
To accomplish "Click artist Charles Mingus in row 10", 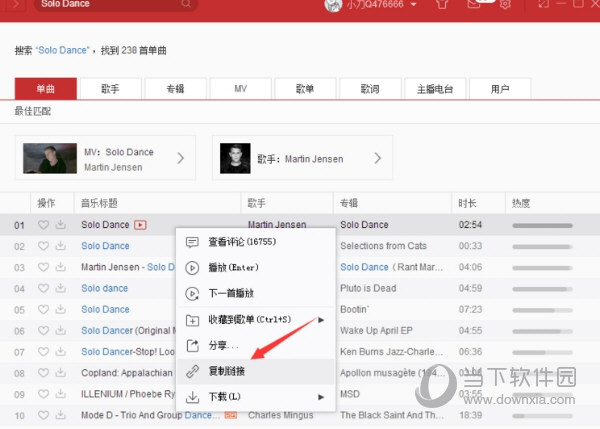I will [x=280, y=415].
